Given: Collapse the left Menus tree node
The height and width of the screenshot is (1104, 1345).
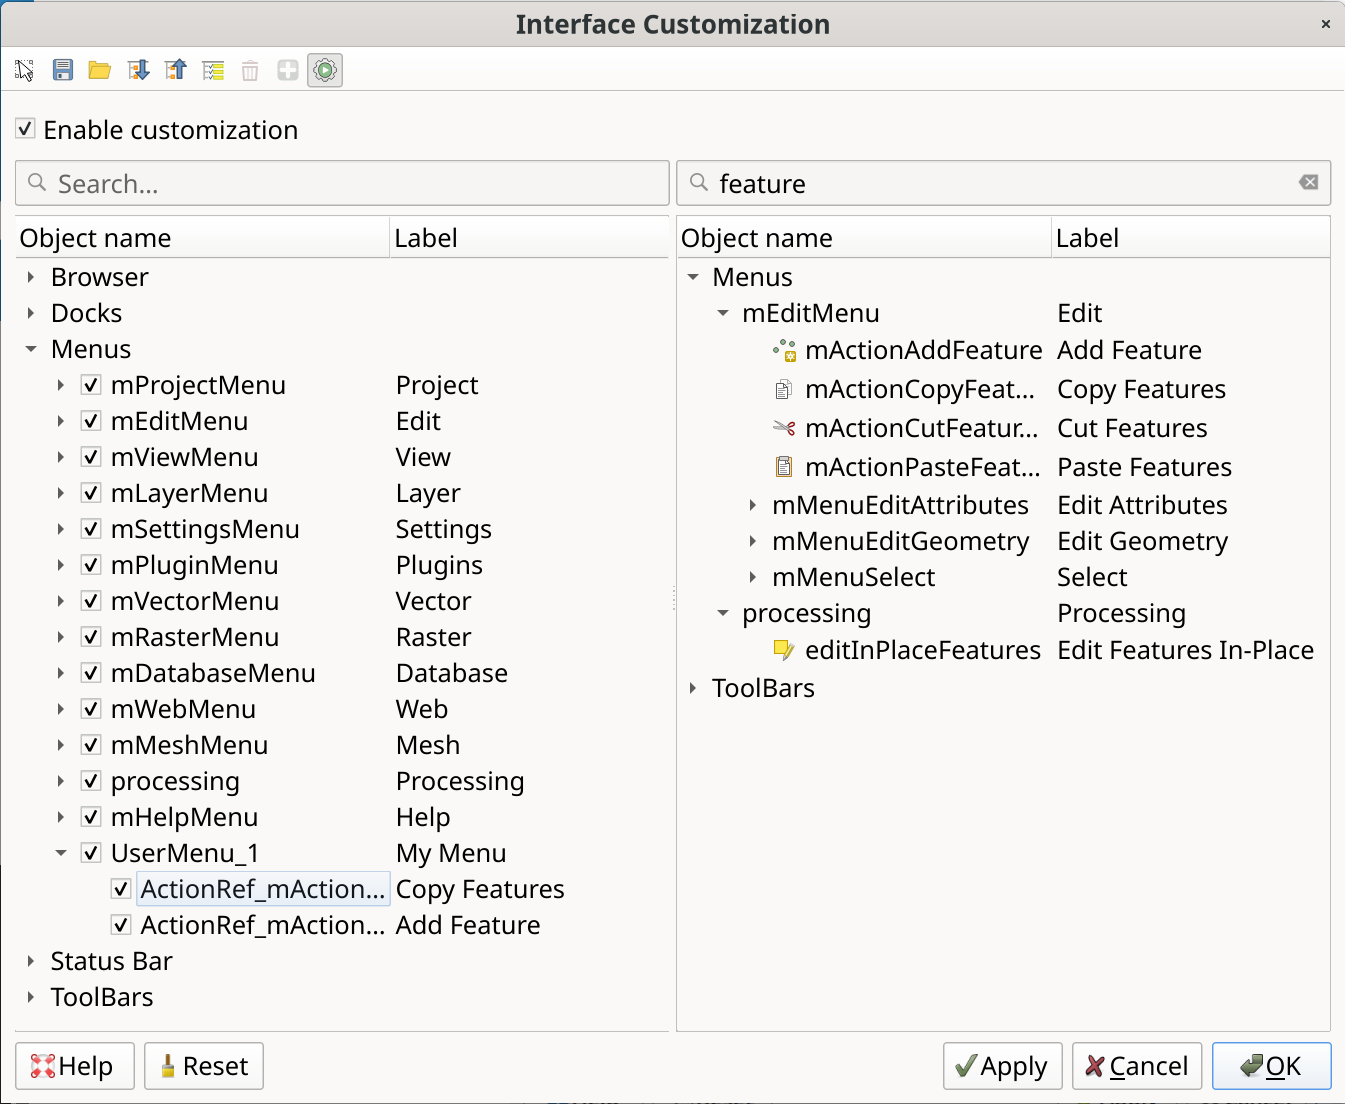Looking at the screenshot, I should tap(31, 349).
